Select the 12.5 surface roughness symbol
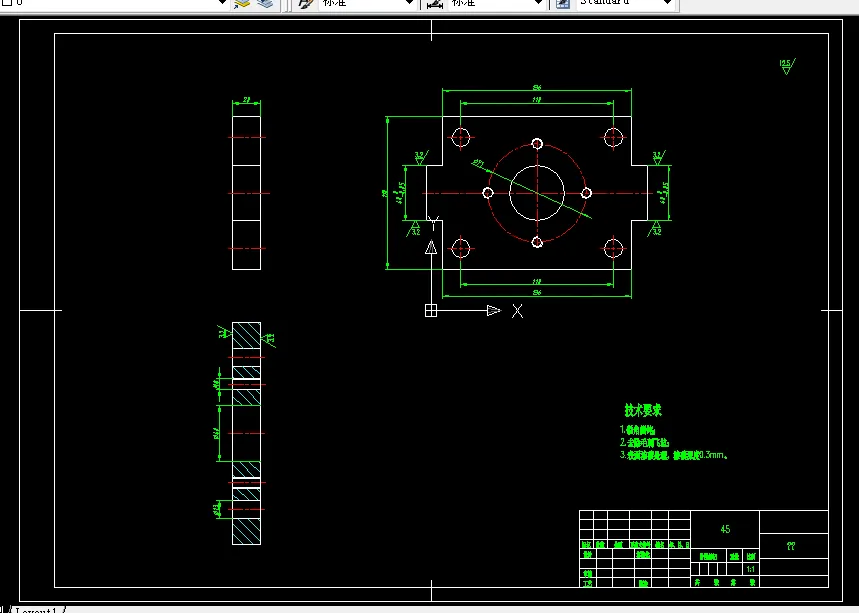The image size is (859, 613). pyautogui.click(x=787, y=66)
